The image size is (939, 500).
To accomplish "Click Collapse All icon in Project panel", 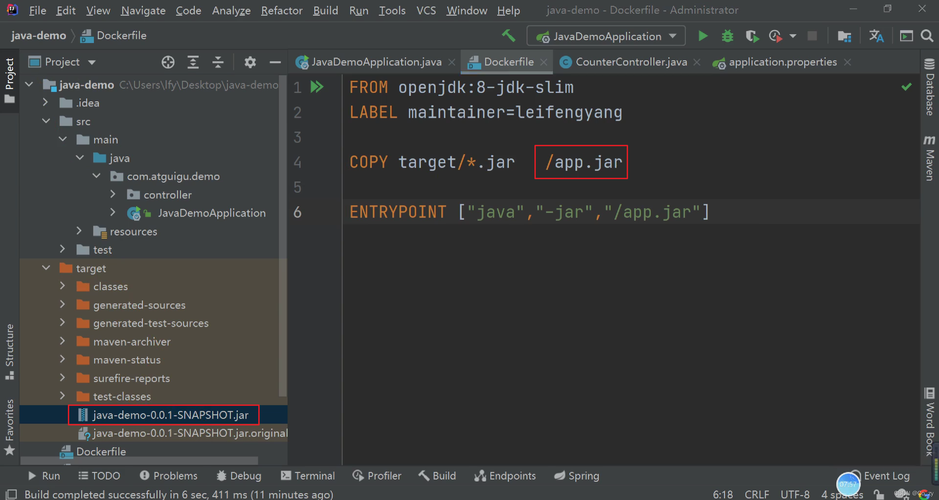I will [218, 62].
